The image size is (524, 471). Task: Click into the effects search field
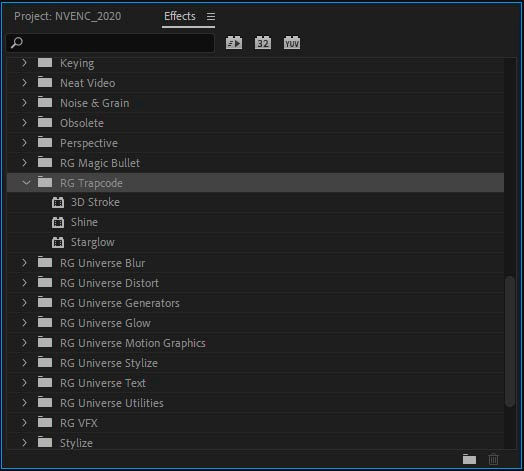110,43
